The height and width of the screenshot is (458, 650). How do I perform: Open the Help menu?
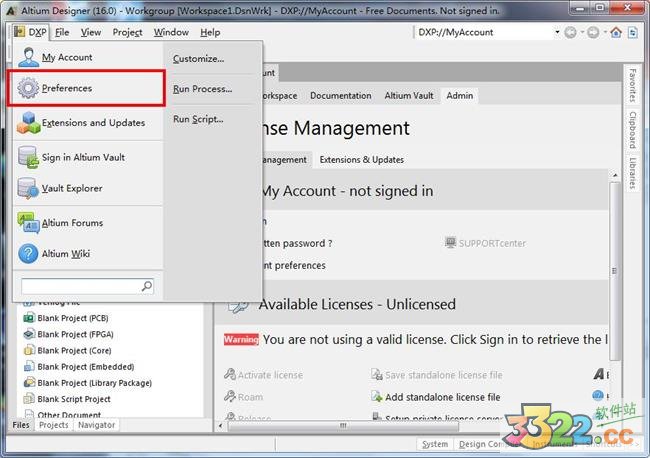(x=210, y=32)
